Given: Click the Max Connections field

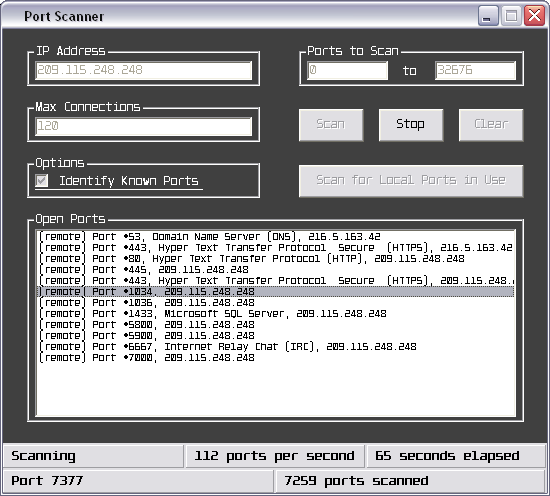Looking at the screenshot, I should pyautogui.click(x=143, y=126).
